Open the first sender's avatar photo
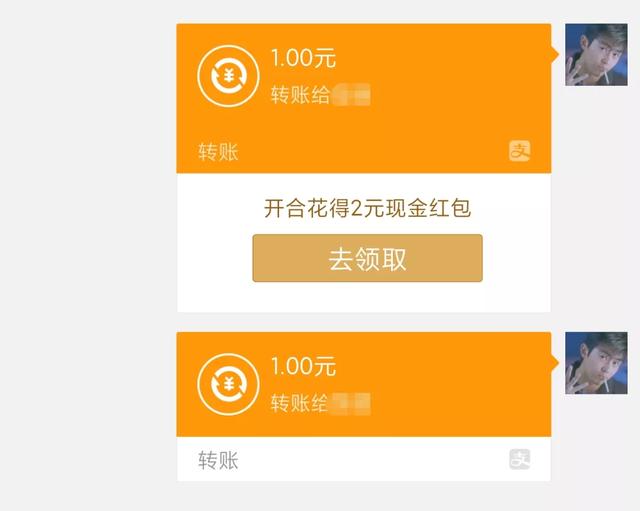640x511 pixels. coord(596,55)
